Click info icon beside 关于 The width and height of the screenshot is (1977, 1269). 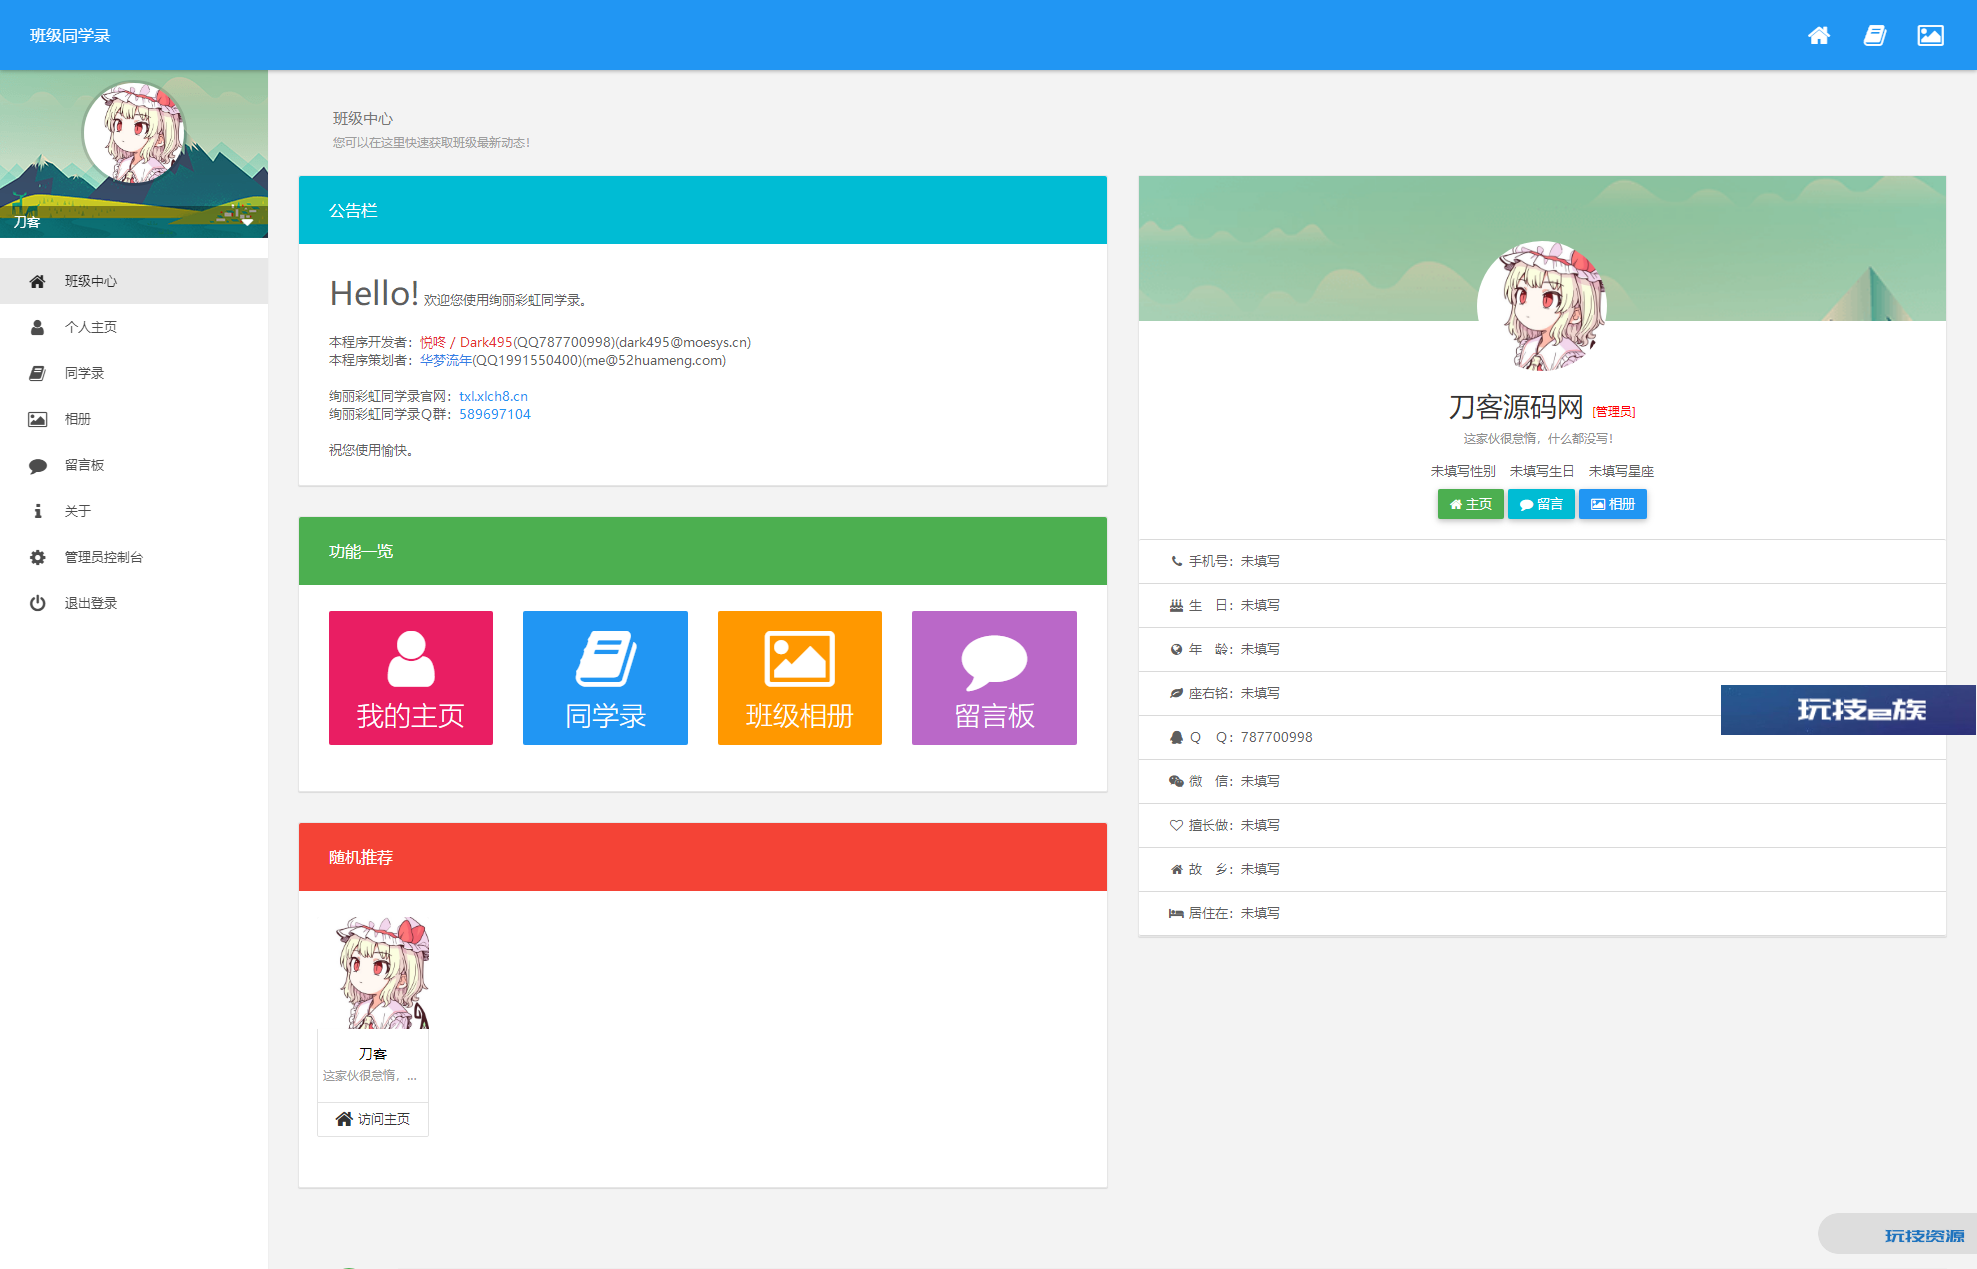pos(37,511)
